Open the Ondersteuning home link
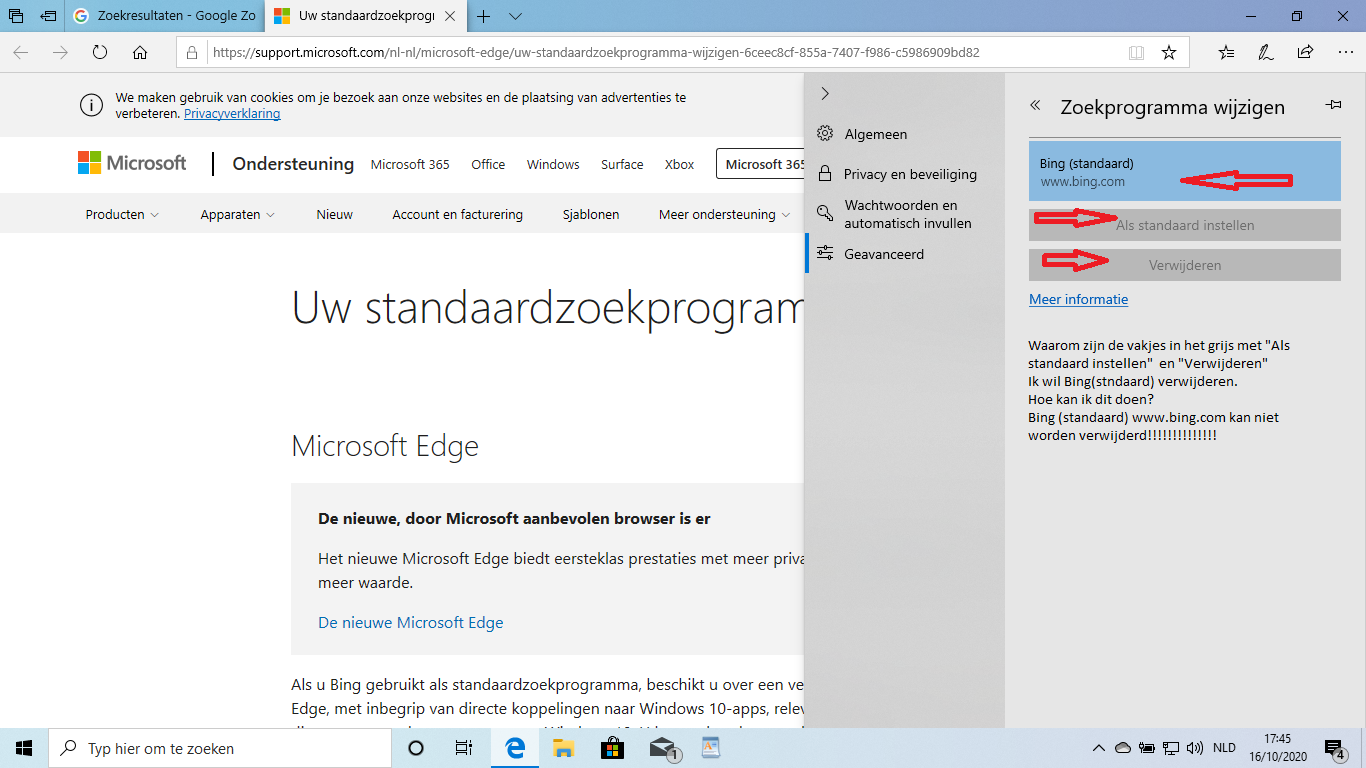This screenshot has width=1366, height=768. point(293,164)
